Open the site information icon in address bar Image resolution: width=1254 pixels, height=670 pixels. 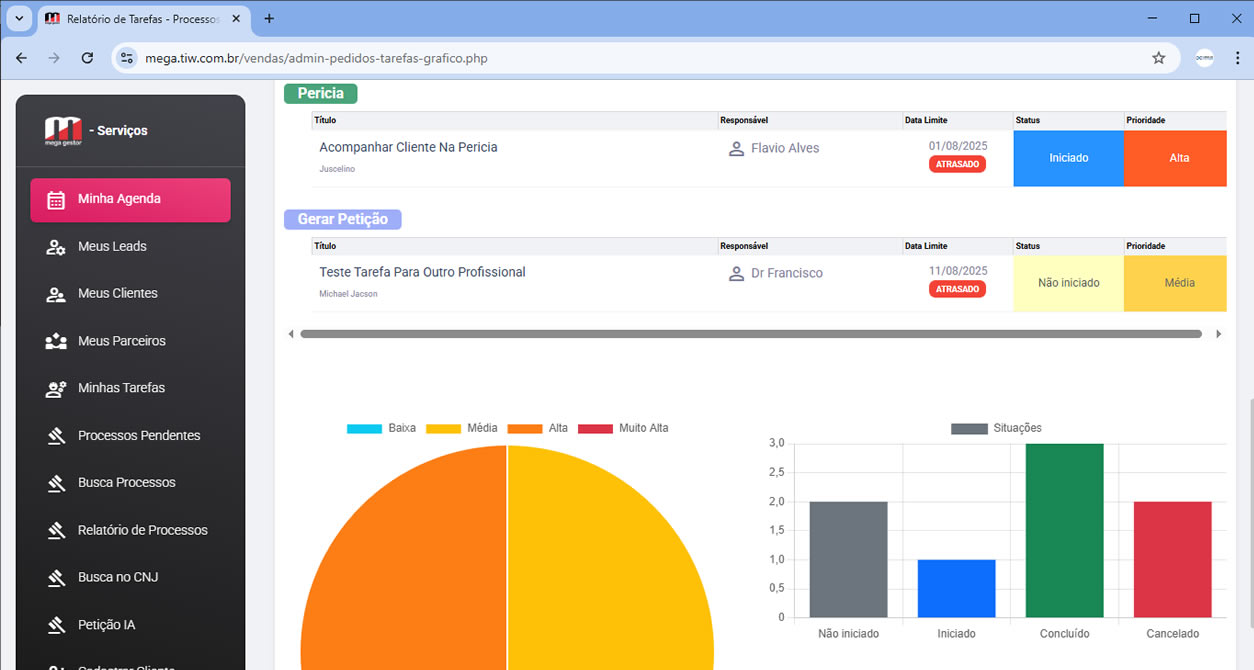tap(127, 58)
